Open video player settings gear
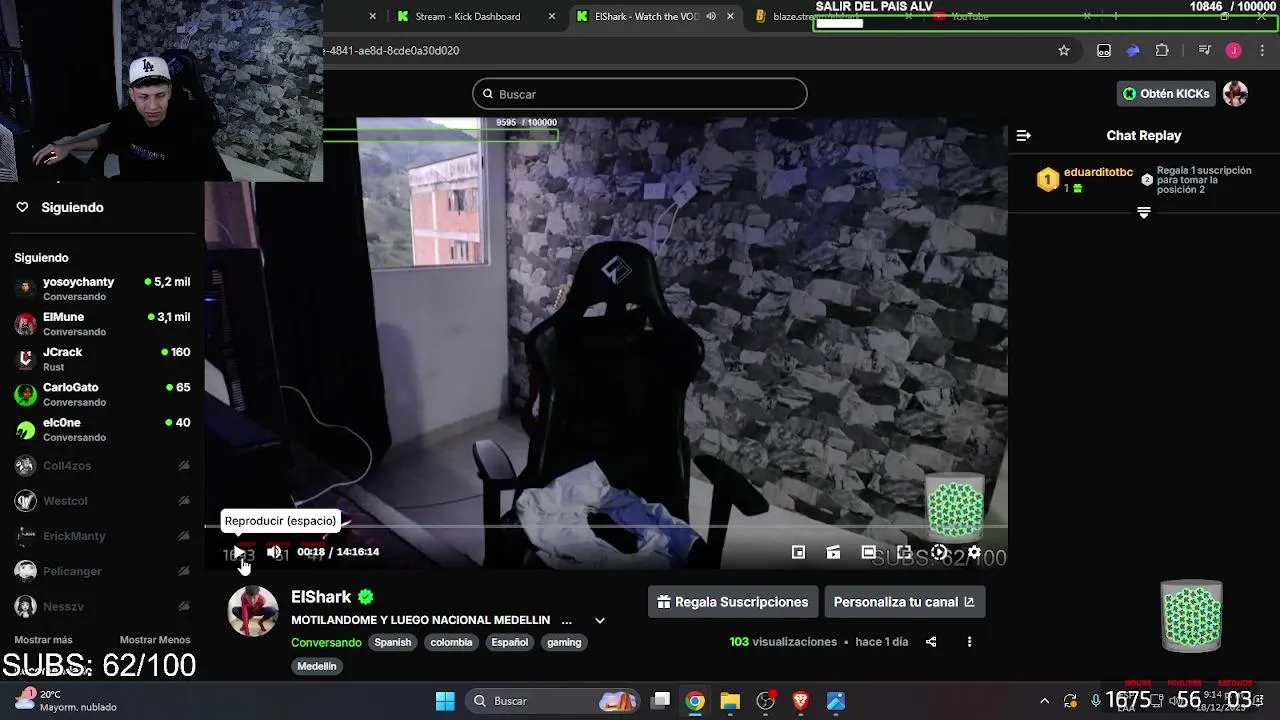 click(974, 552)
